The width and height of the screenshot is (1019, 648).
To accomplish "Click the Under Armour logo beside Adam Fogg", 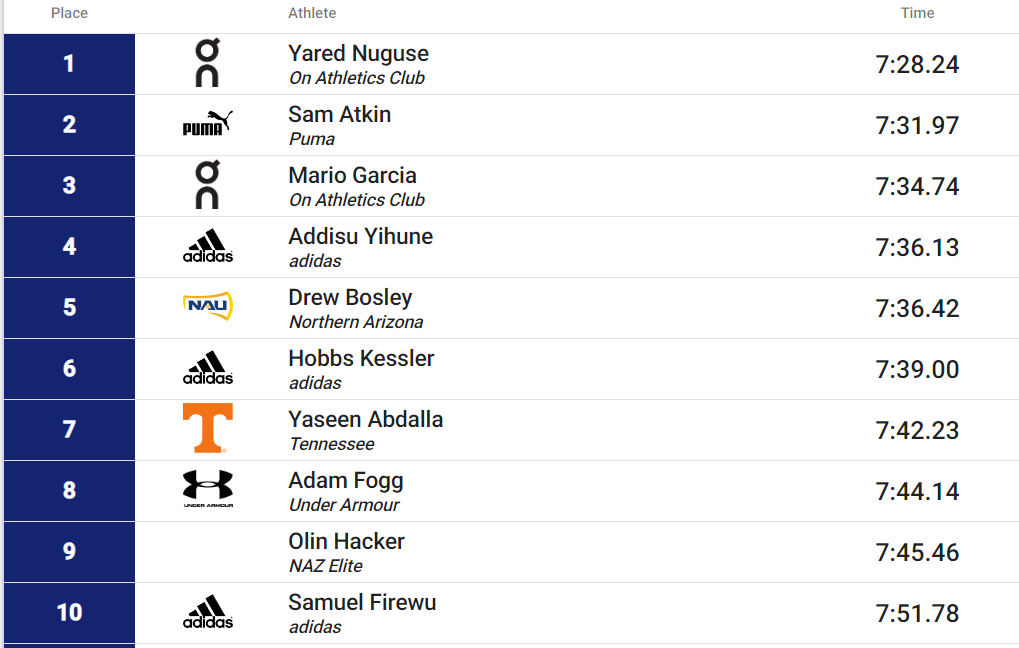I will tap(207, 489).
